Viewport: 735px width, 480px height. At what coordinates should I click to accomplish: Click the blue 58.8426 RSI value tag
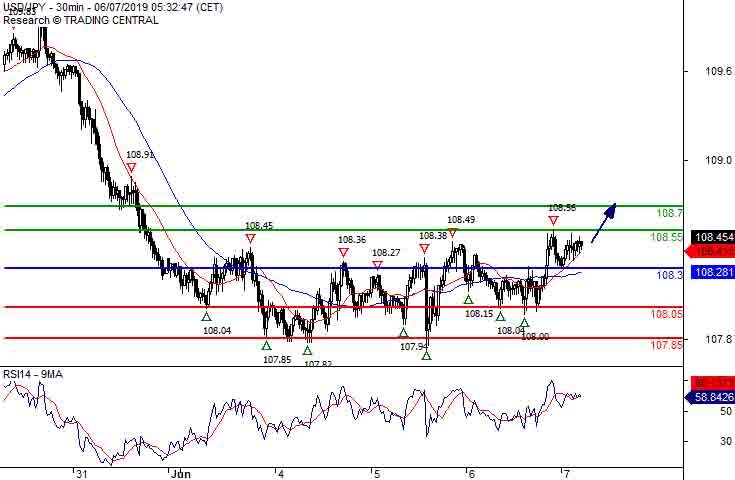[711, 398]
